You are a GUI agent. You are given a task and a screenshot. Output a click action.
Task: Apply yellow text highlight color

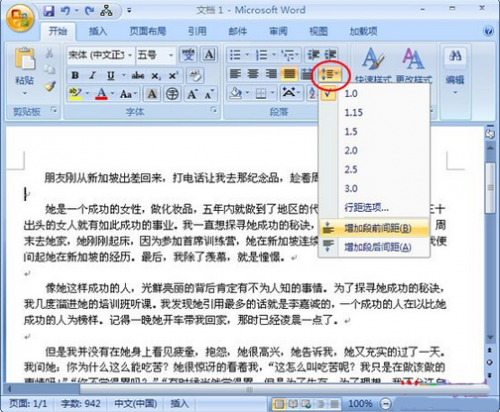pos(76,94)
